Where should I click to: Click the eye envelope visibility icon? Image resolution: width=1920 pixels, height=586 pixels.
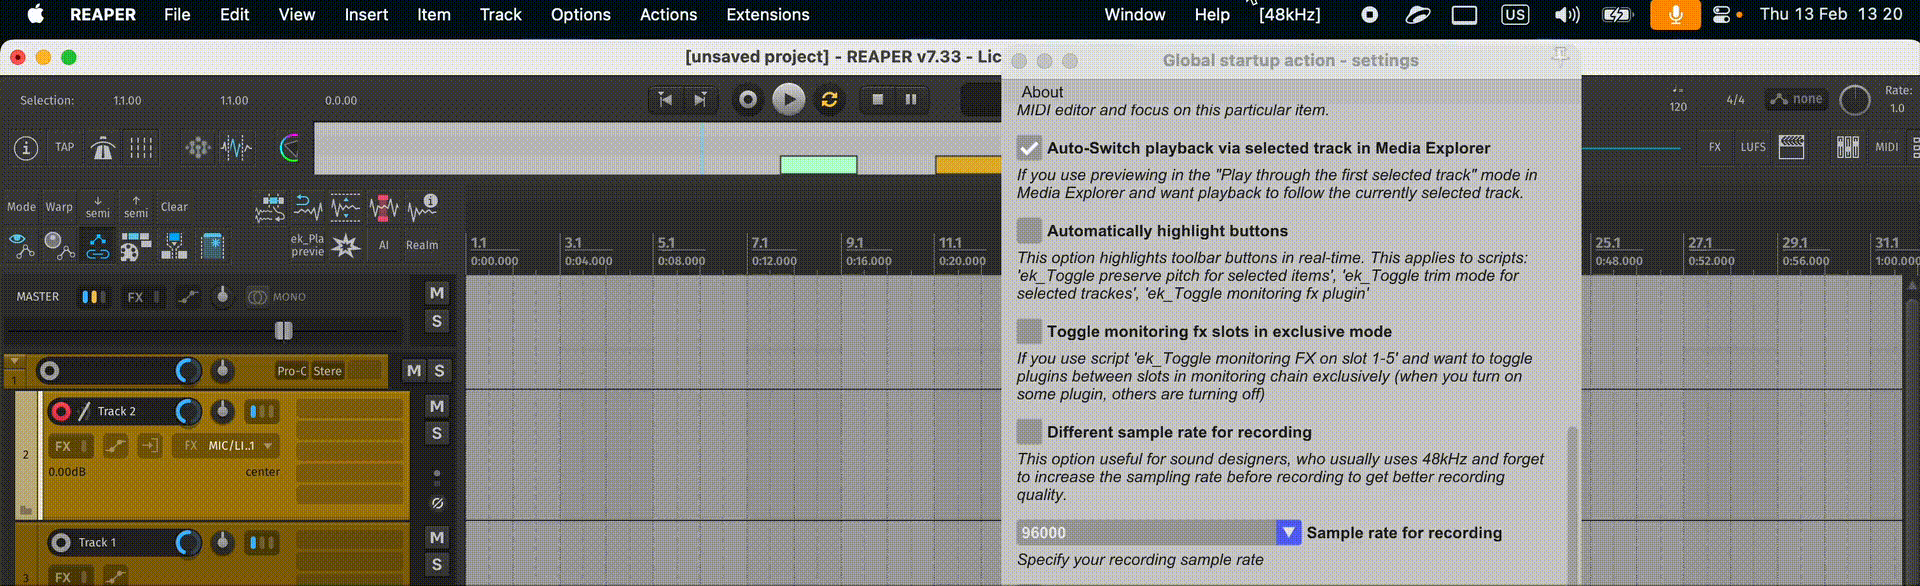pos(21,245)
